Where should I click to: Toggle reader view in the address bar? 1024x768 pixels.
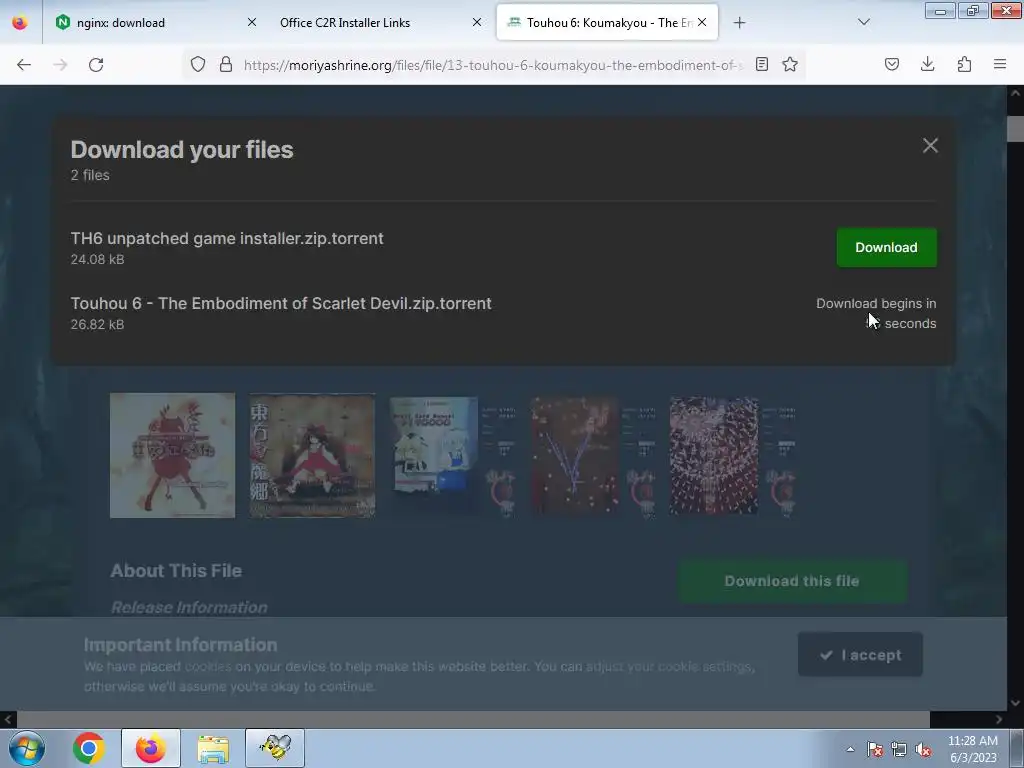[761, 64]
